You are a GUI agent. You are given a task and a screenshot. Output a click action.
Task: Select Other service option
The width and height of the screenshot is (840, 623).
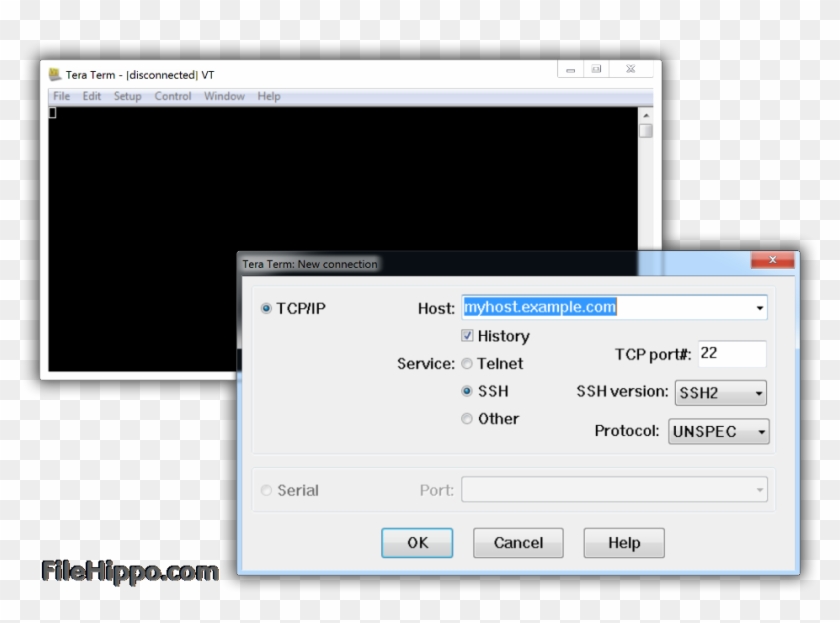pyautogui.click(x=466, y=418)
